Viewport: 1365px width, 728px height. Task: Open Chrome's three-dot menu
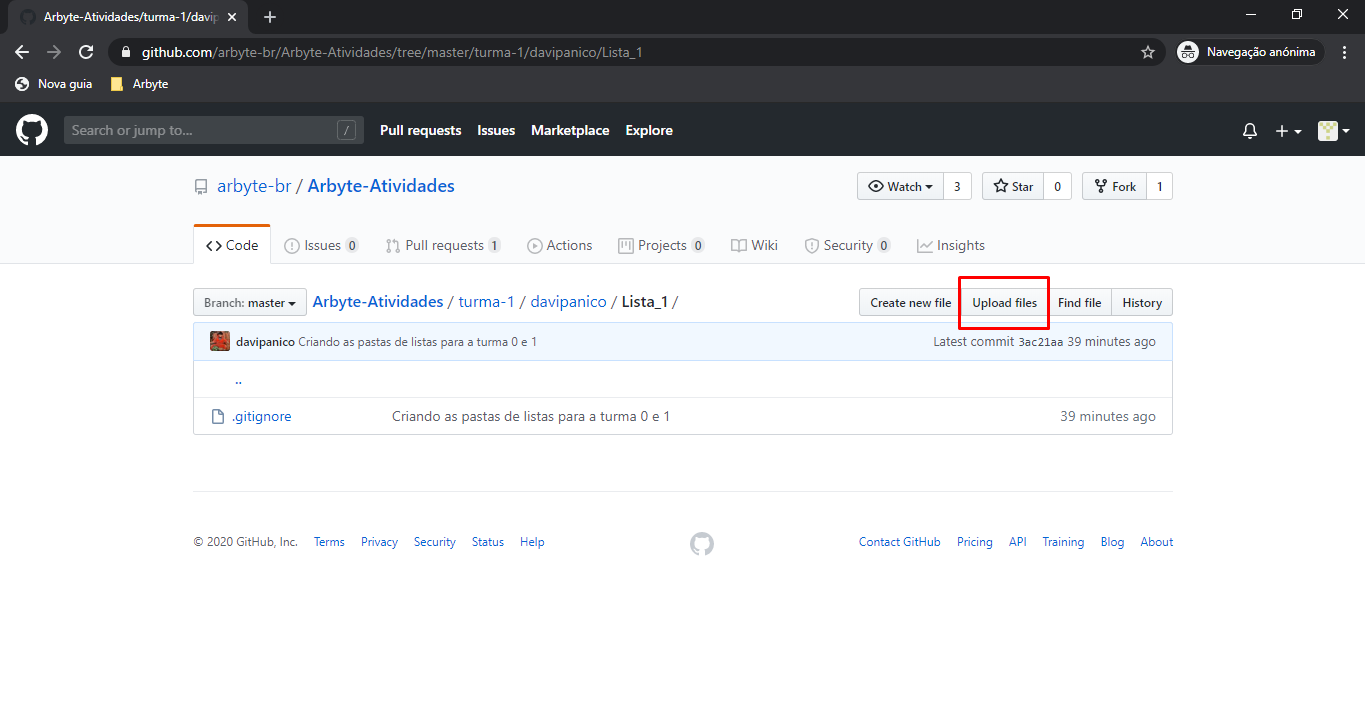1344,52
